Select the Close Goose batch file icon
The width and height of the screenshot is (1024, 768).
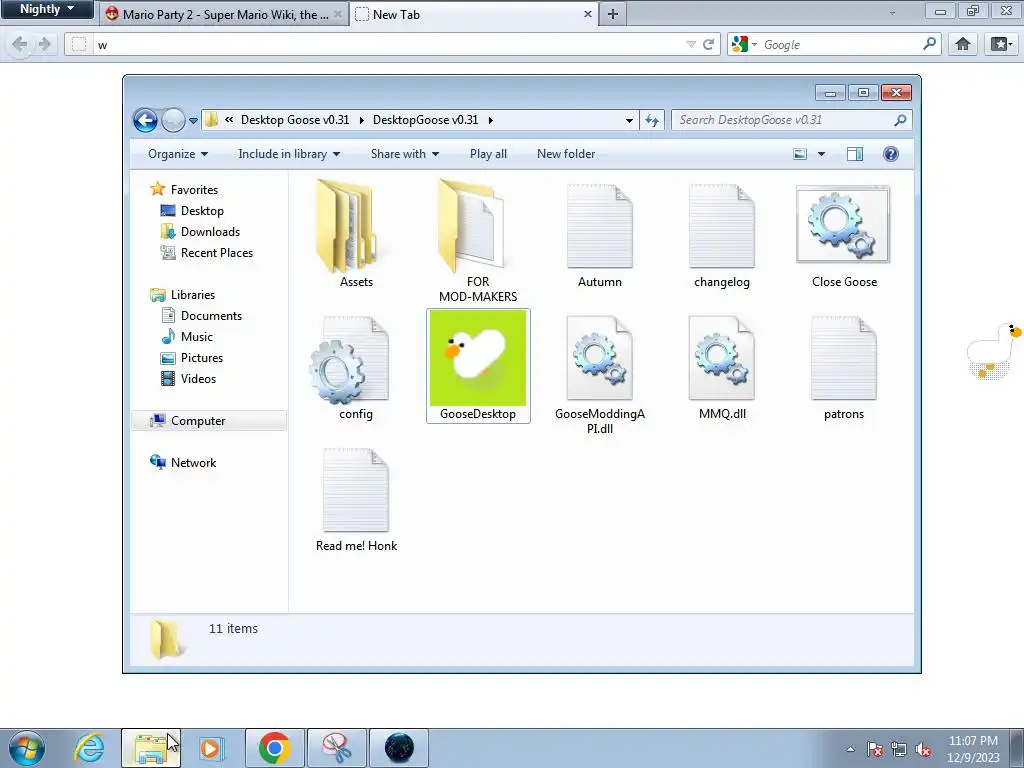[x=843, y=225]
